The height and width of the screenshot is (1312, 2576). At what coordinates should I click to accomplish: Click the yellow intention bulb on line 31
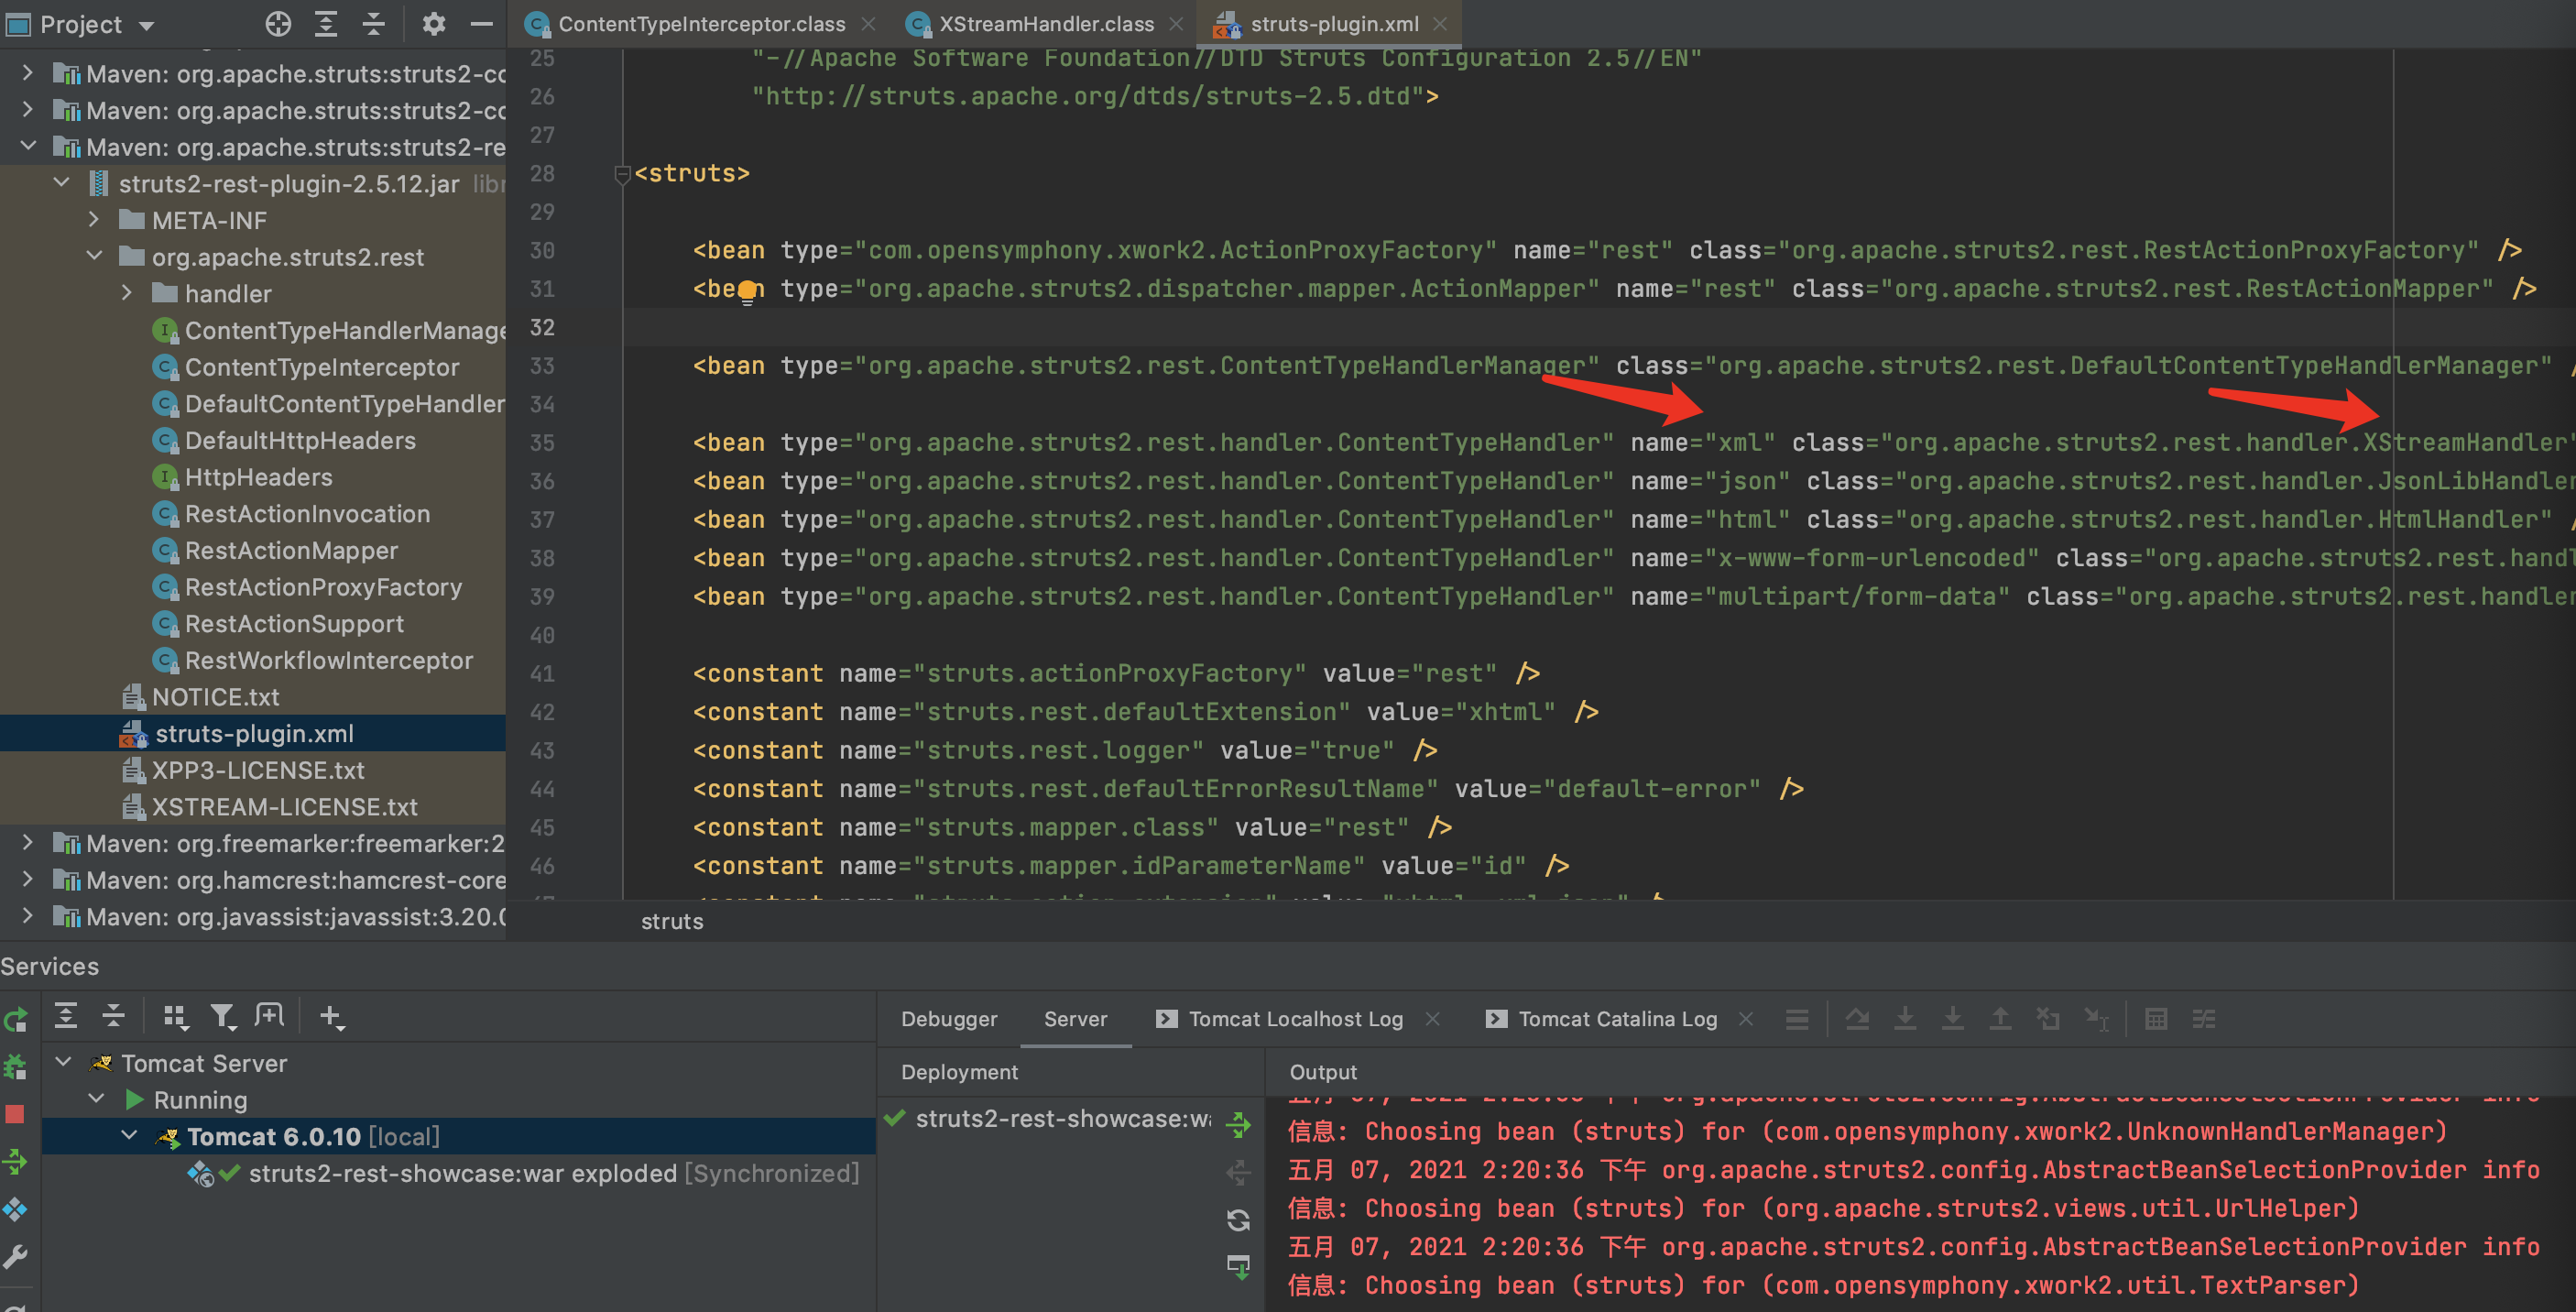coord(747,293)
